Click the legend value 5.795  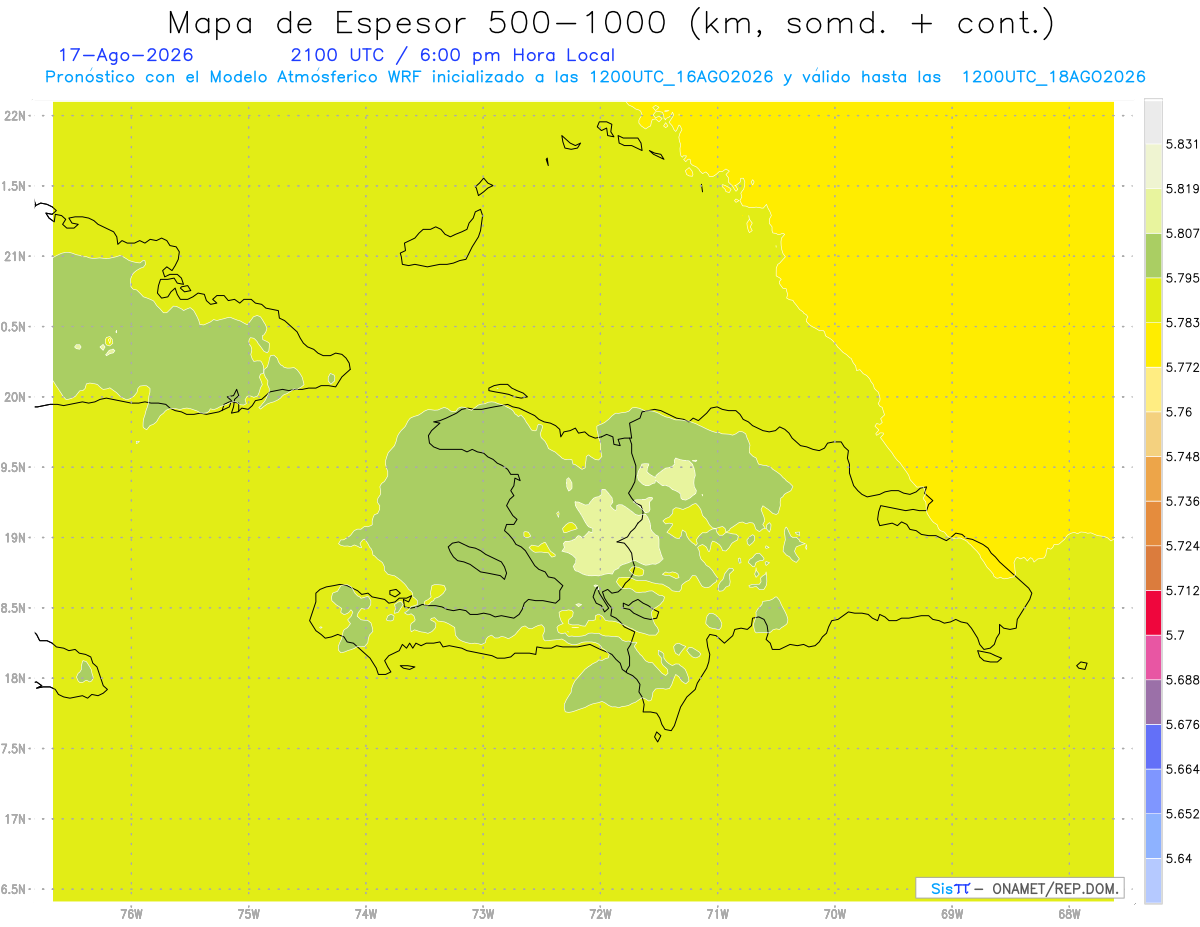(x=1182, y=278)
